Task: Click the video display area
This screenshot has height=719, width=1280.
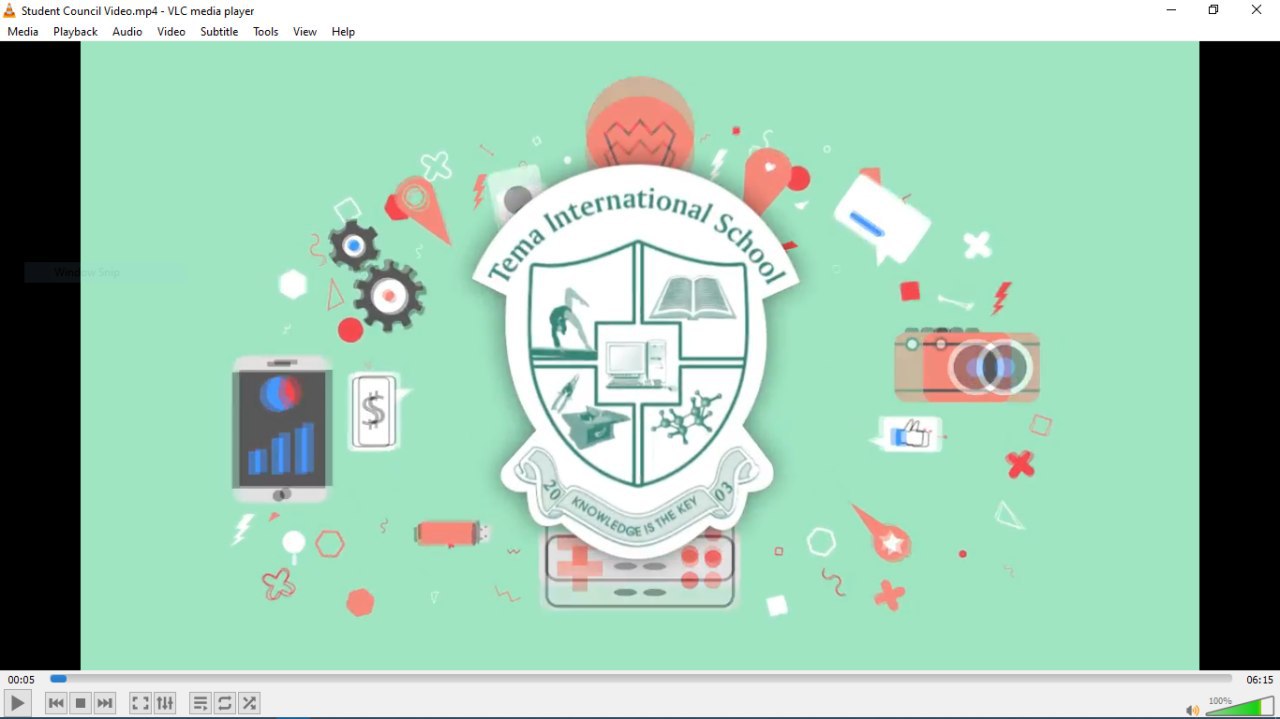Action: [640, 355]
